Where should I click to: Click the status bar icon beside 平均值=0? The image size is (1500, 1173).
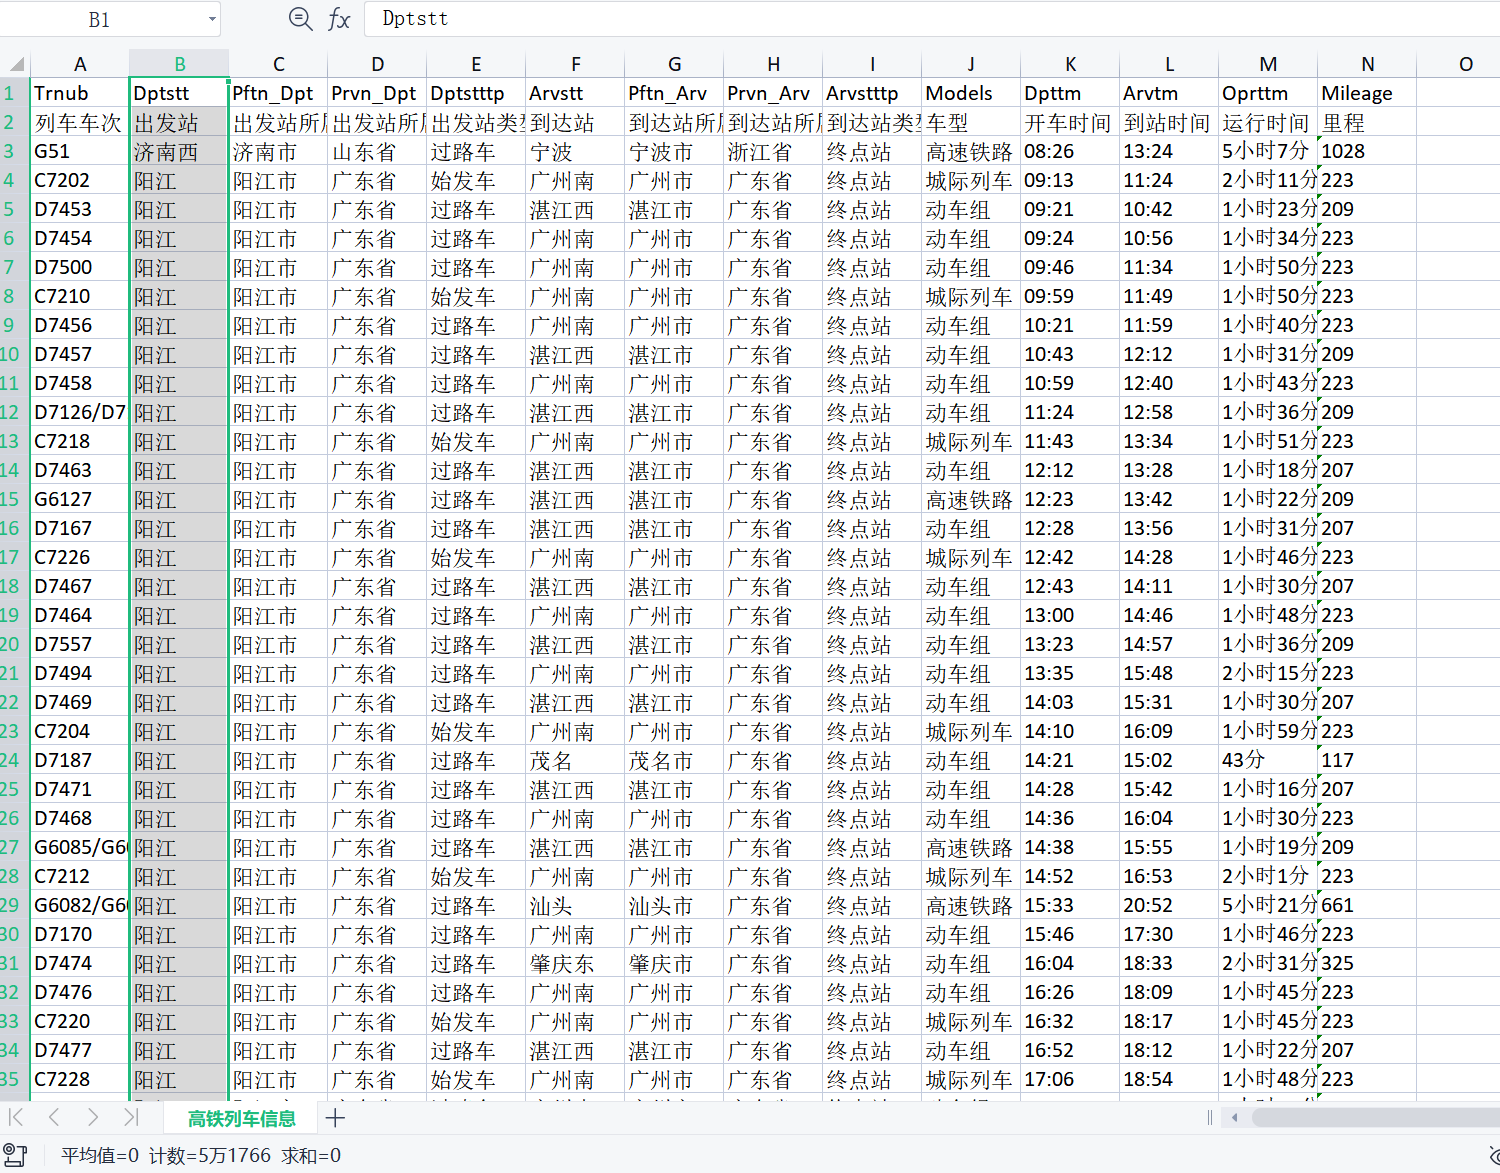click(15, 1155)
